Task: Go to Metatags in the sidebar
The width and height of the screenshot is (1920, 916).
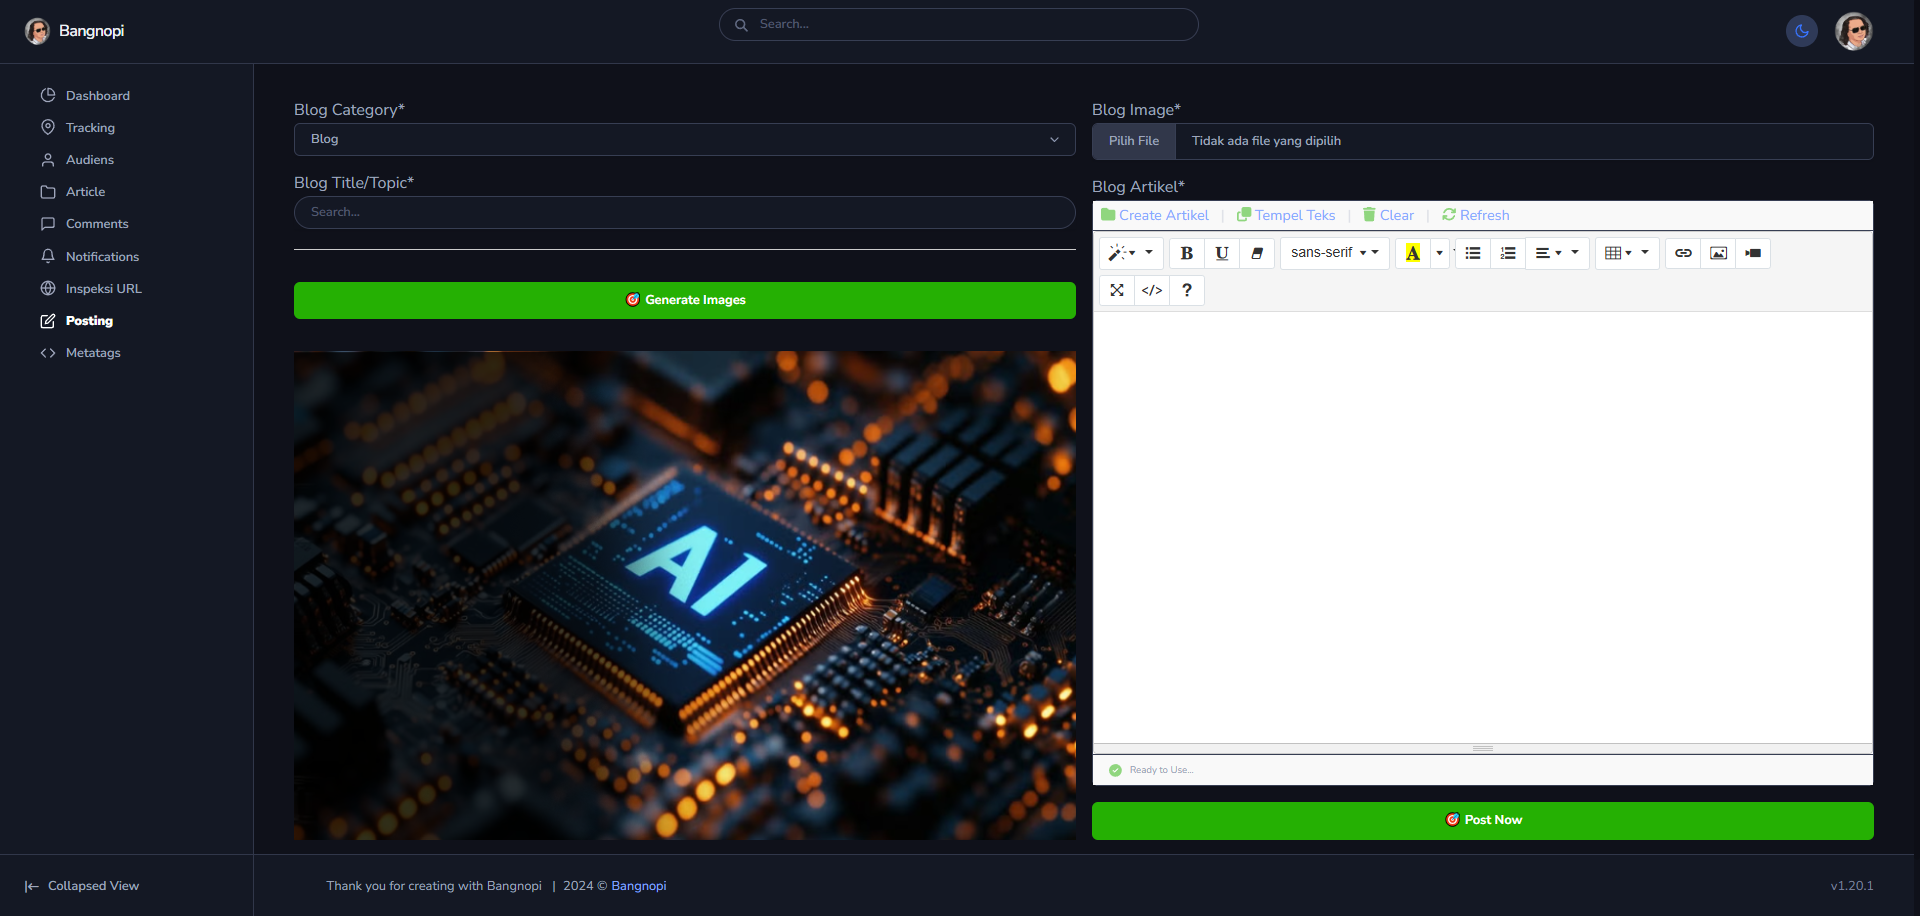Action: tap(93, 353)
